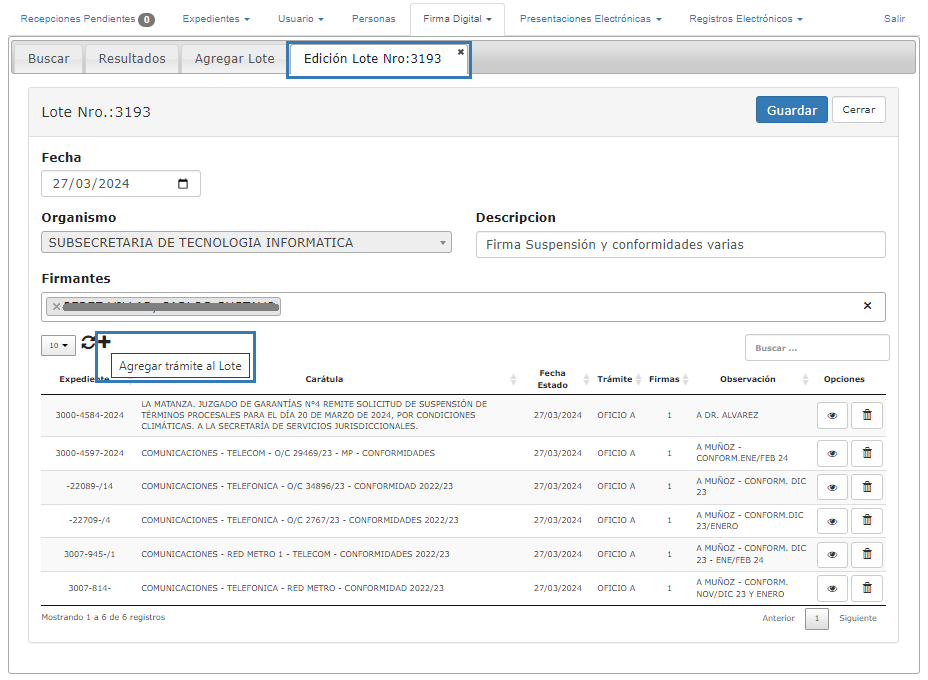The width and height of the screenshot is (928, 680).
Task: Click the plus icon to add trámite
Action: tap(104, 342)
